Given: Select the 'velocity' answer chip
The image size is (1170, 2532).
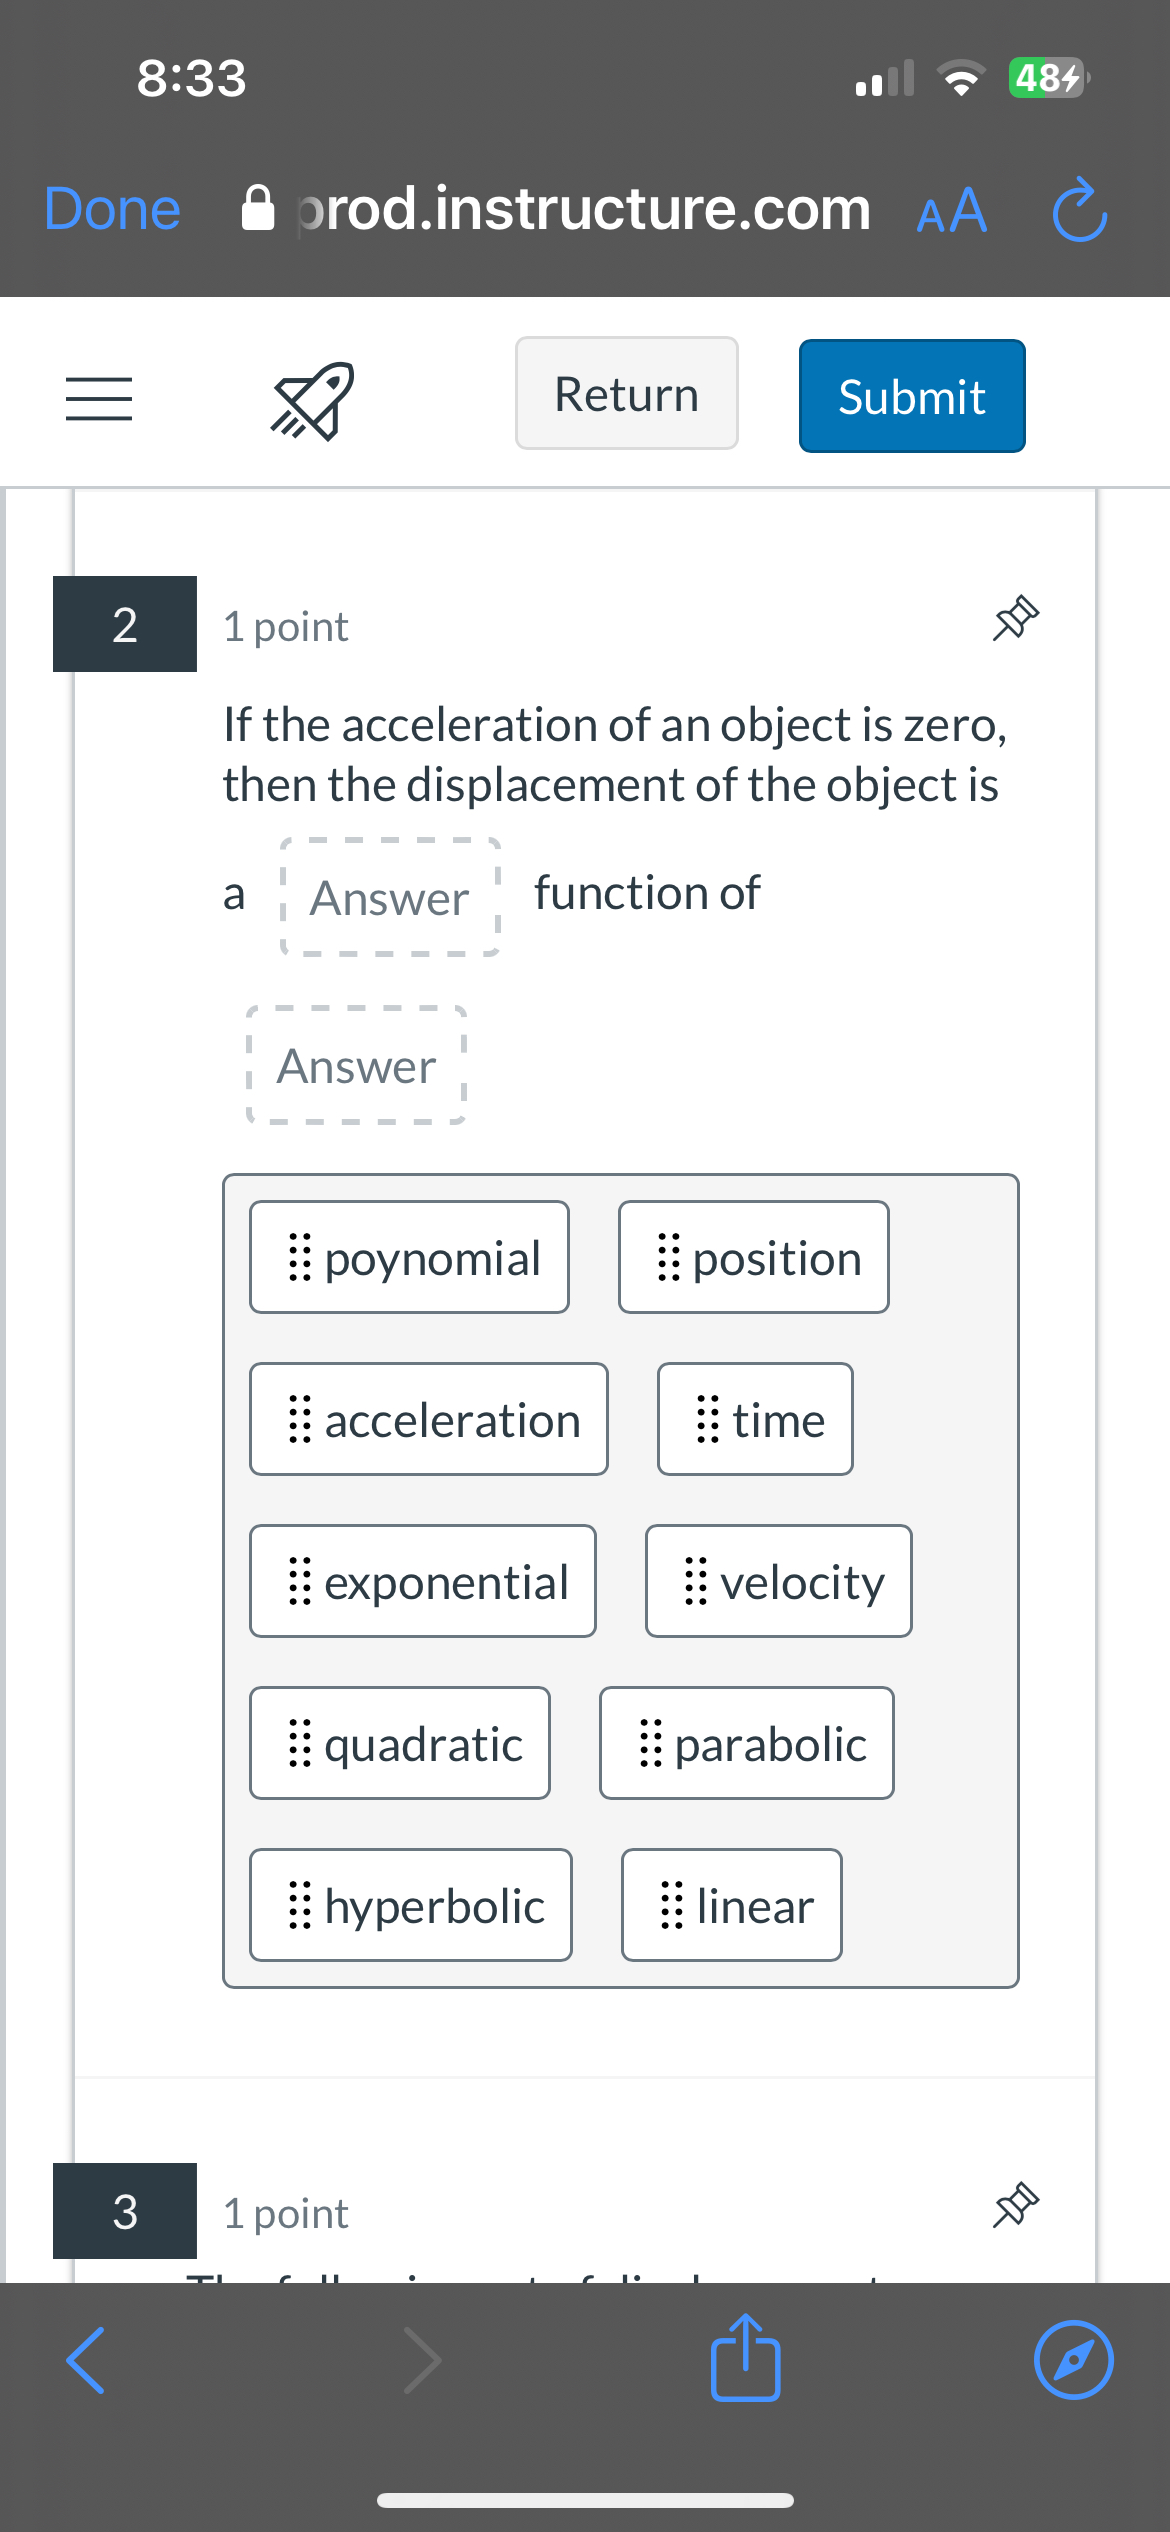Looking at the screenshot, I should pos(777,1582).
